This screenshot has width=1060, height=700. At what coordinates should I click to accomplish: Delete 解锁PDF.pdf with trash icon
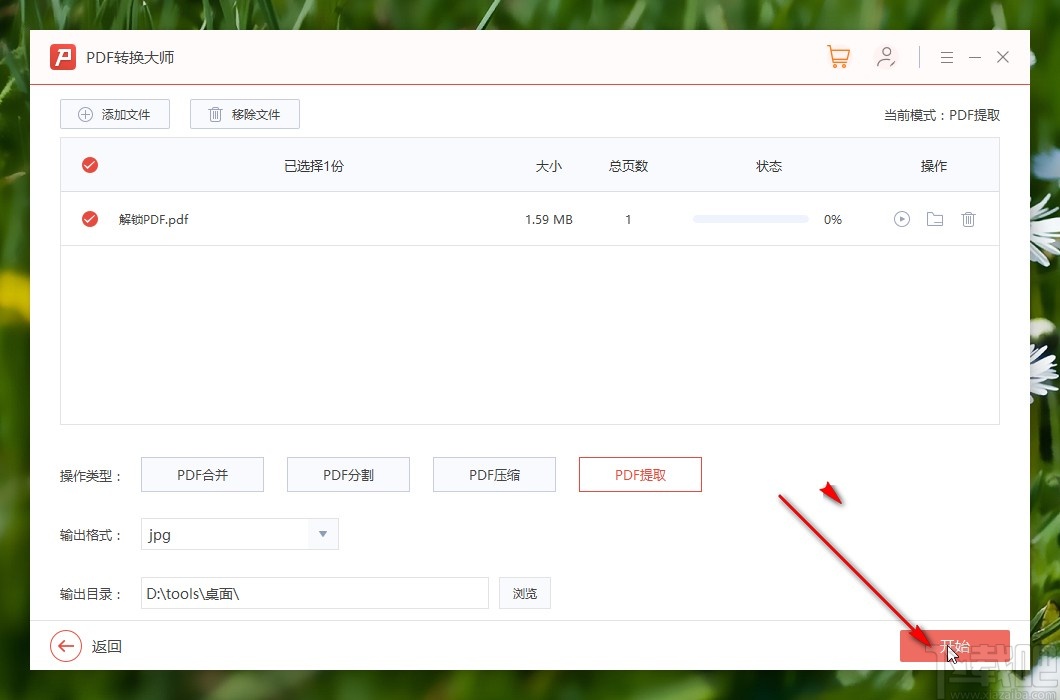click(967, 219)
